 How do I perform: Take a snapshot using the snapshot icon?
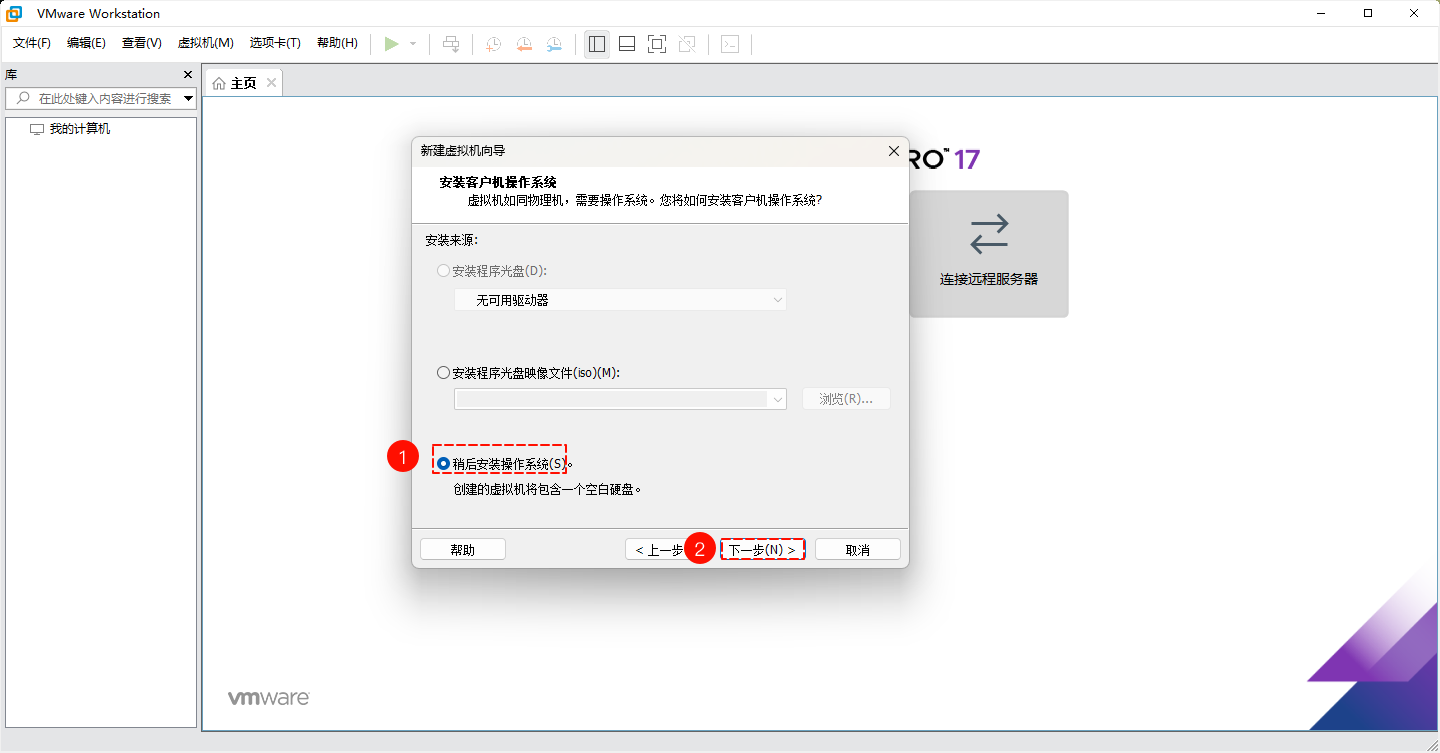tap(492, 43)
